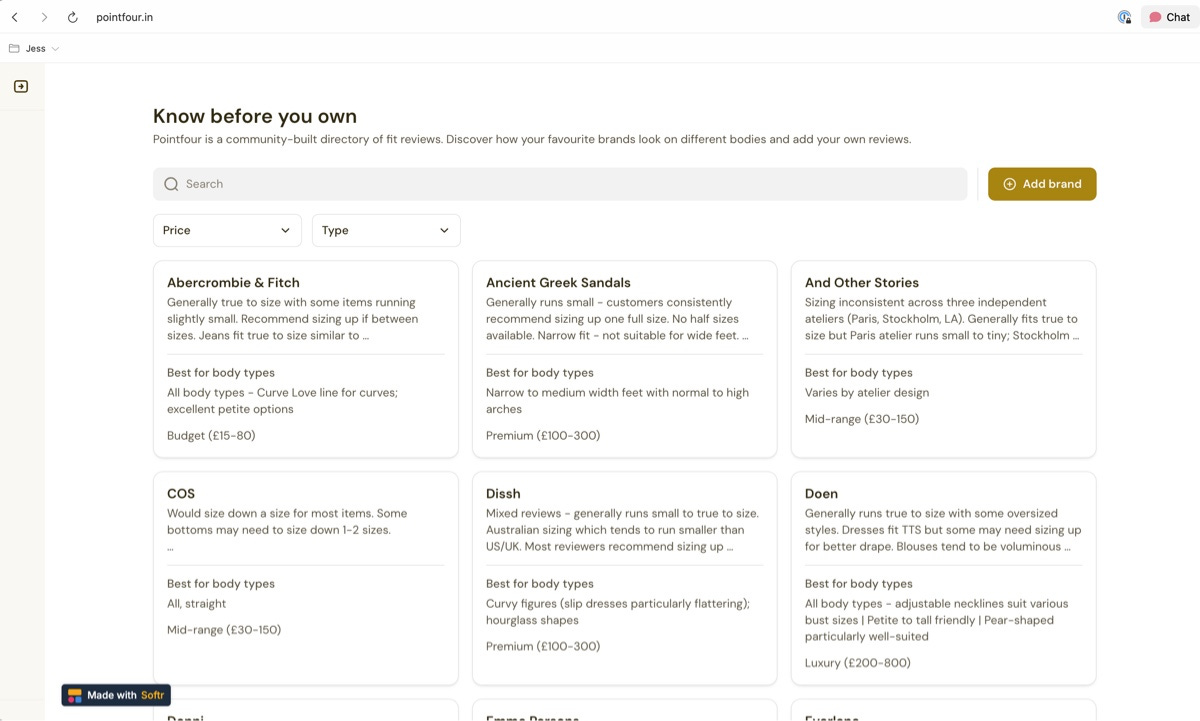Click 'Premium (£100-300)' on Dissh card
Screen dimensions: 1200x721
pyautogui.click(x=543, y=646)
